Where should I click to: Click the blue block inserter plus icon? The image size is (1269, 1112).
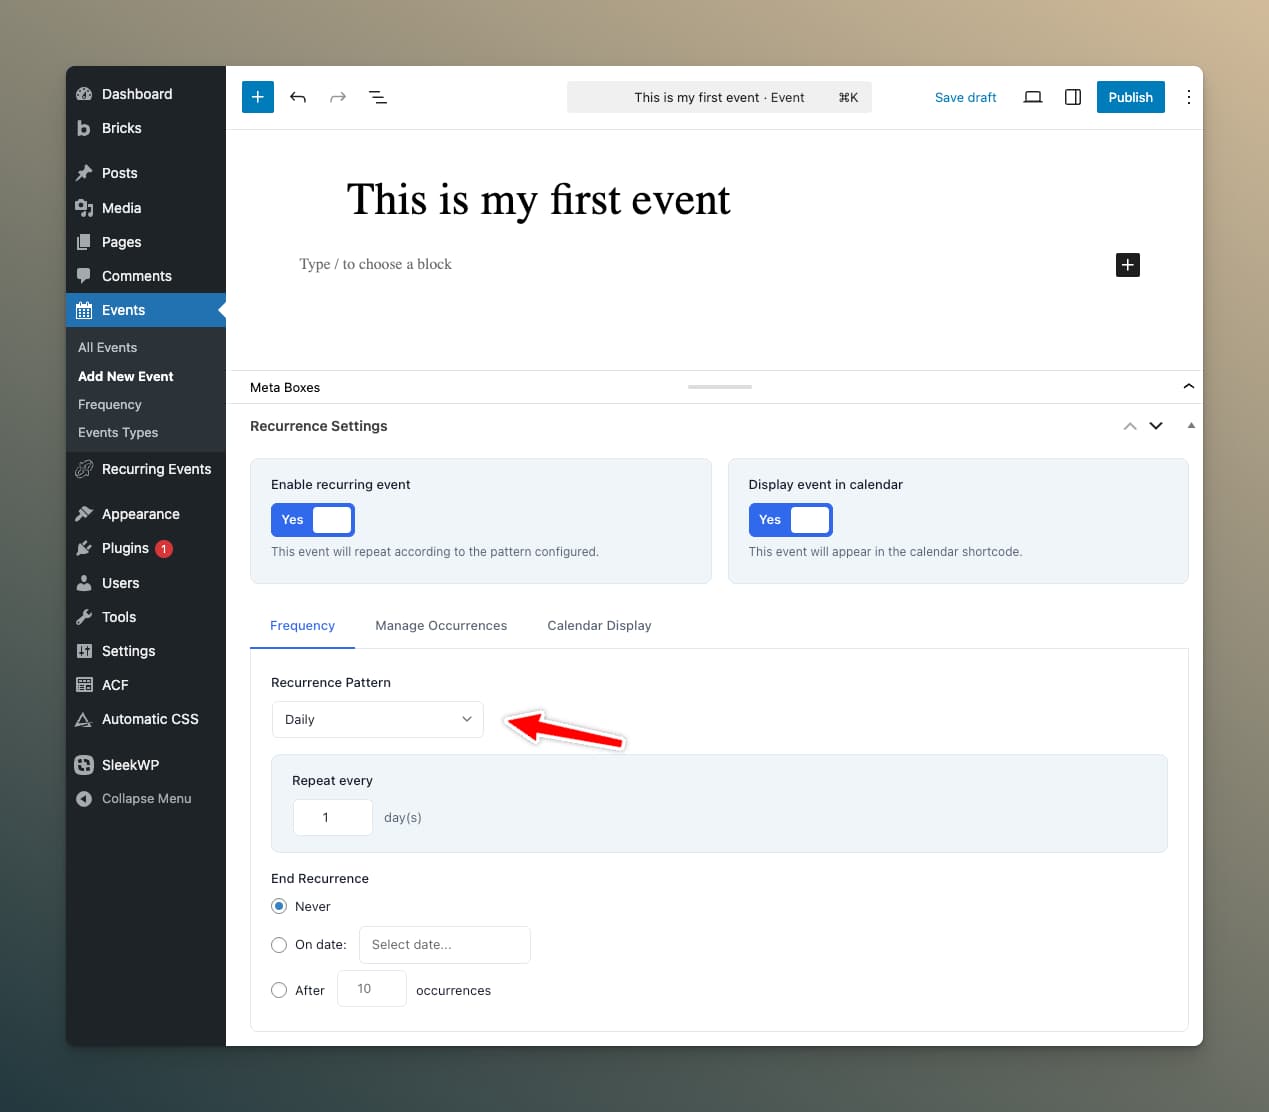pos(258,97)
